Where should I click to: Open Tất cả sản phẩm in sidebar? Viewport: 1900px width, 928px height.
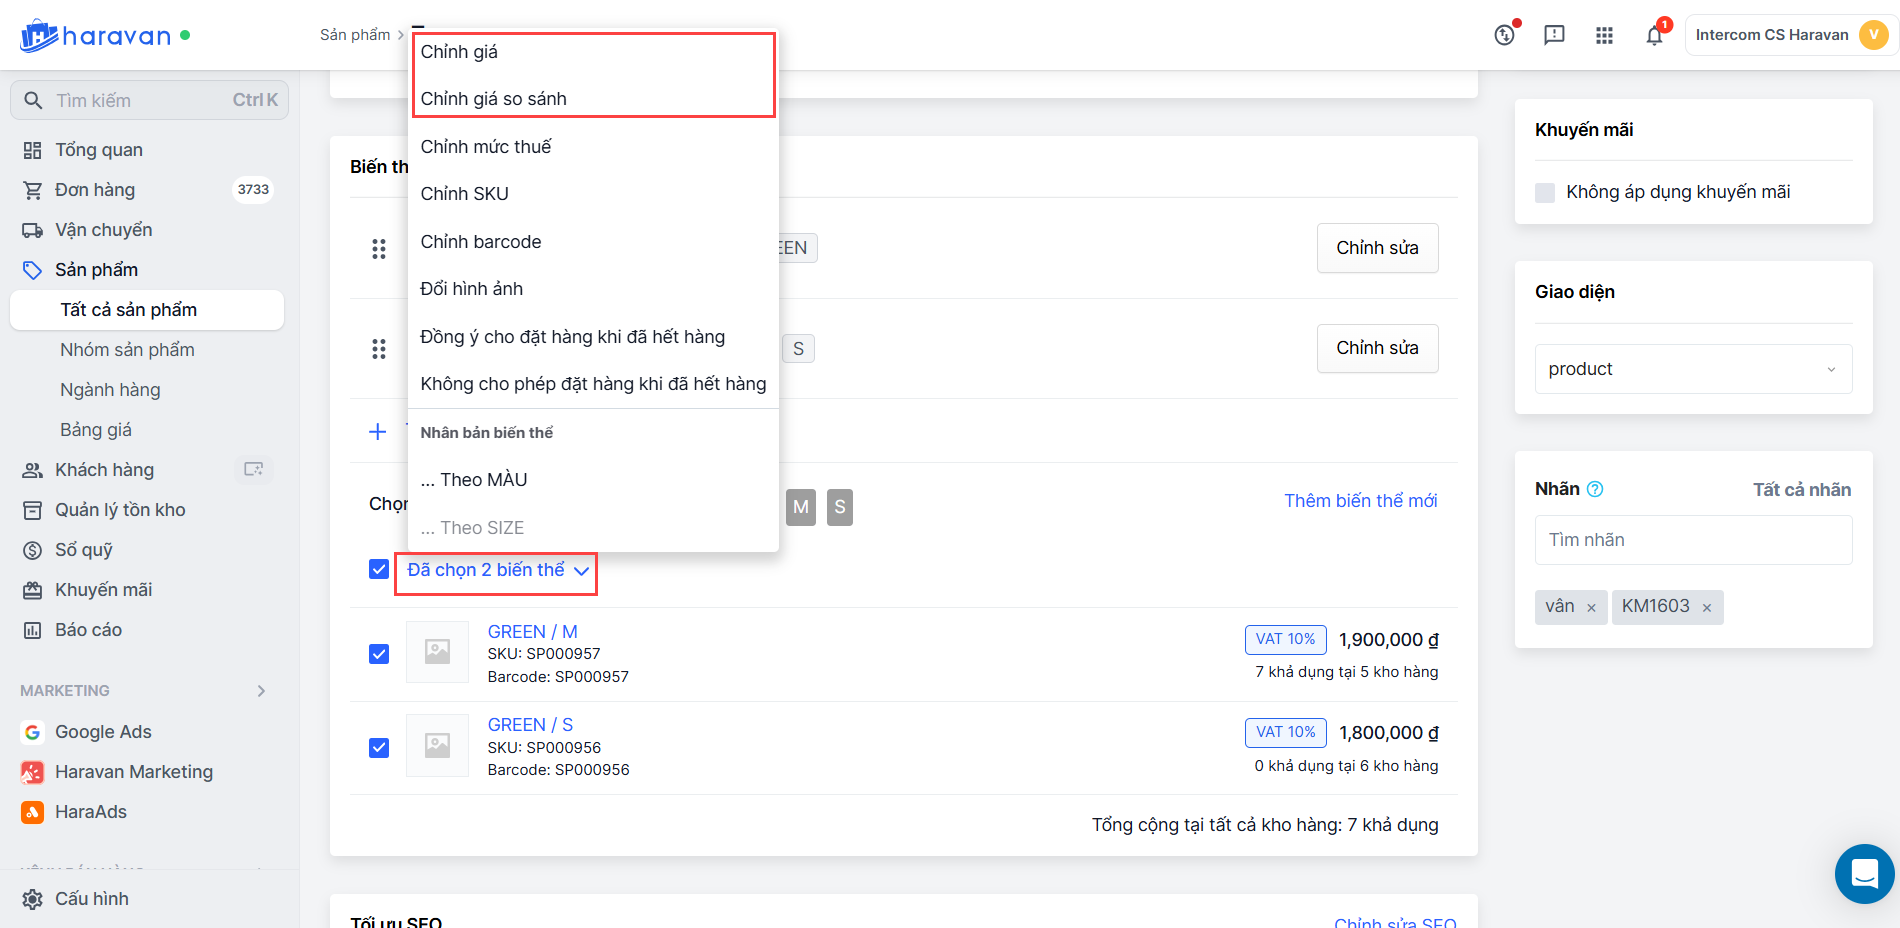(147, 310)
